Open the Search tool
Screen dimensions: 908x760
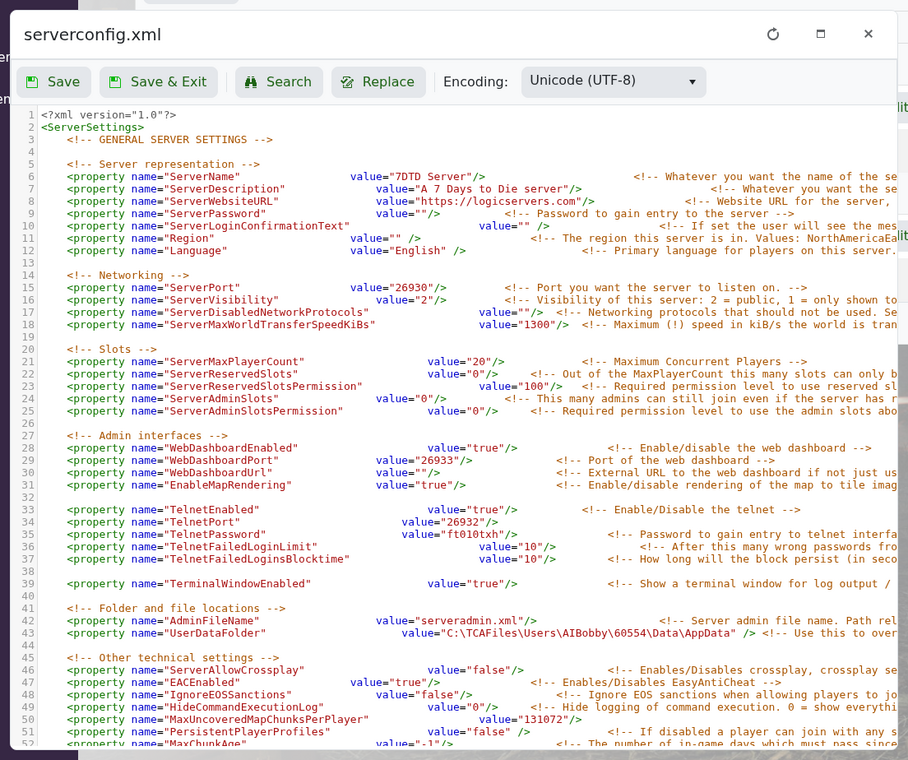[279, 82]
